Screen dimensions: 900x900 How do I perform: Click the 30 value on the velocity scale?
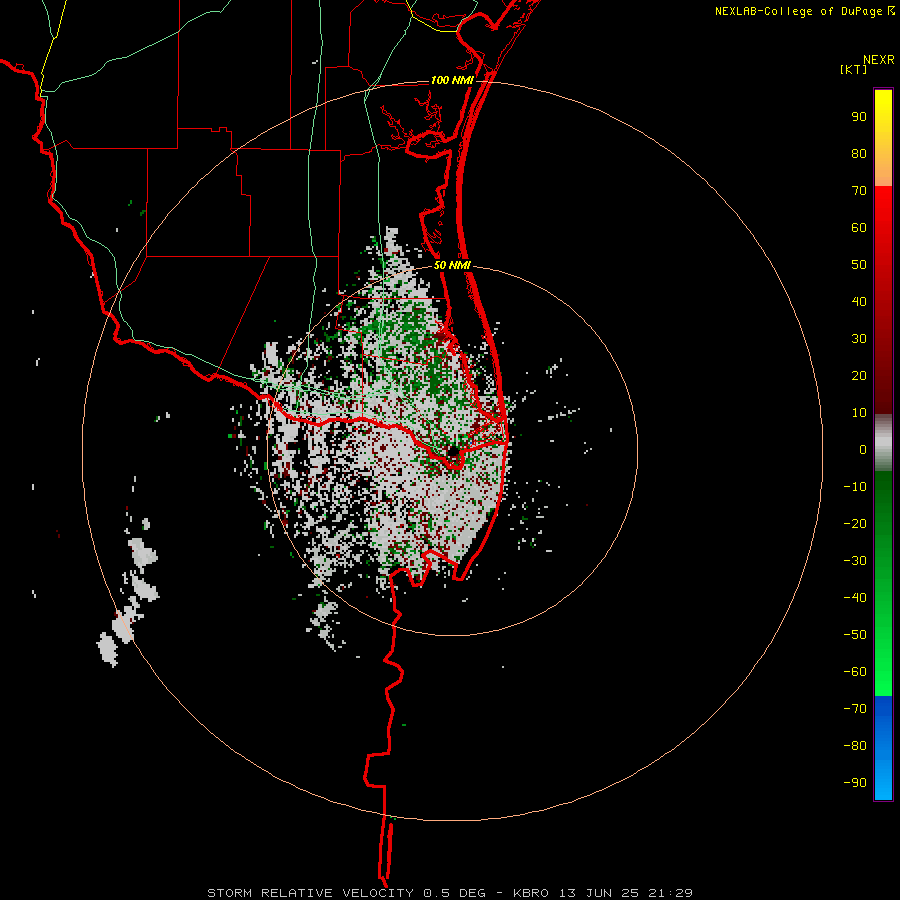tap(859, 339)
